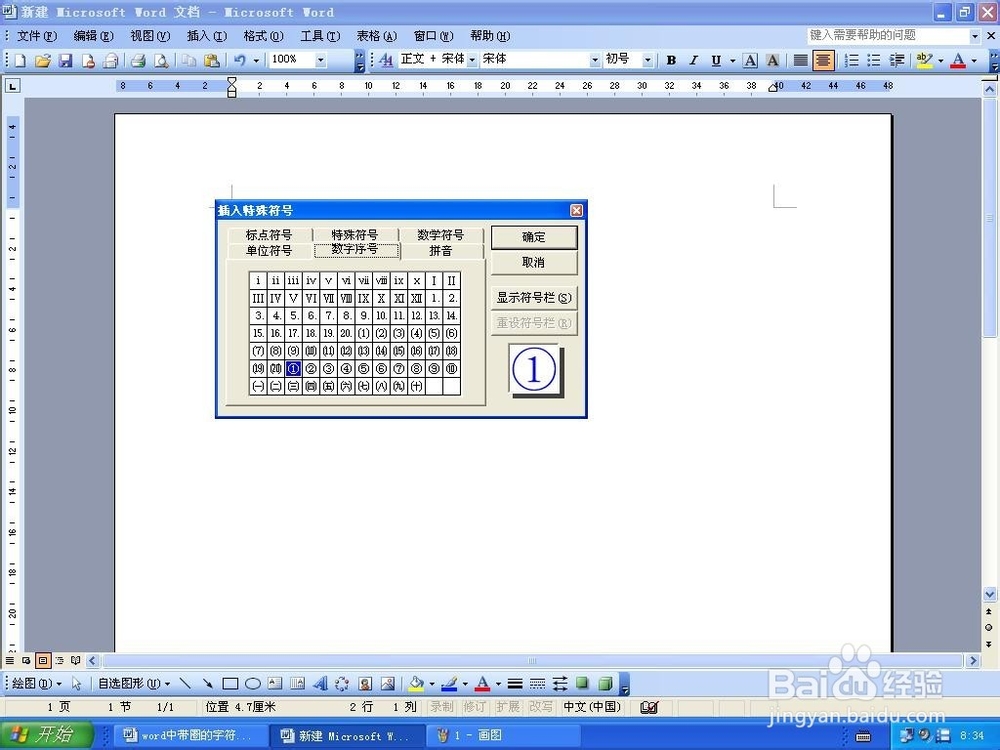Open the 开始 Start button

(x=47, y=735)
